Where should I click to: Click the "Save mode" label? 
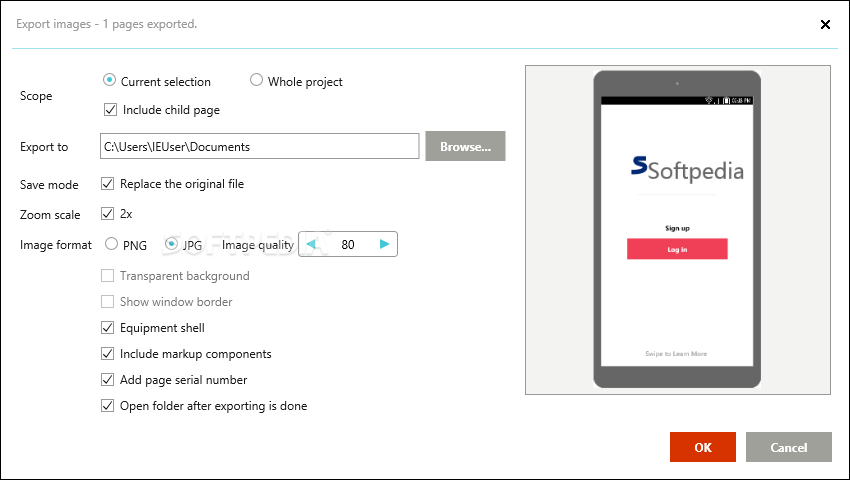[49, 185]
